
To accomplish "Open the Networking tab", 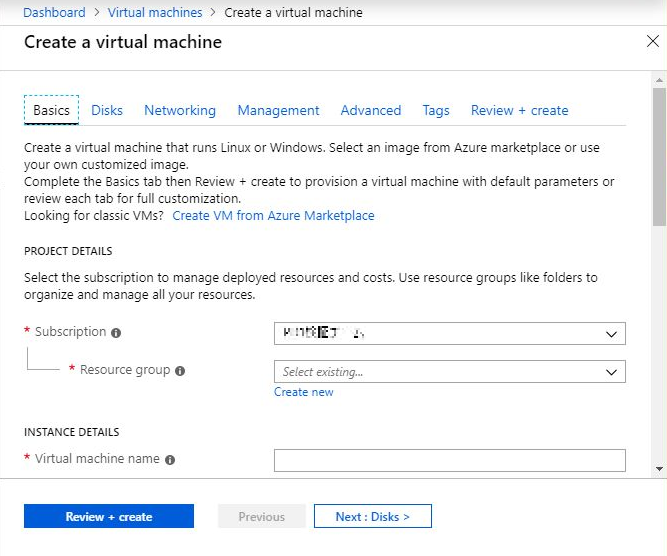I will tap(180, 111).
